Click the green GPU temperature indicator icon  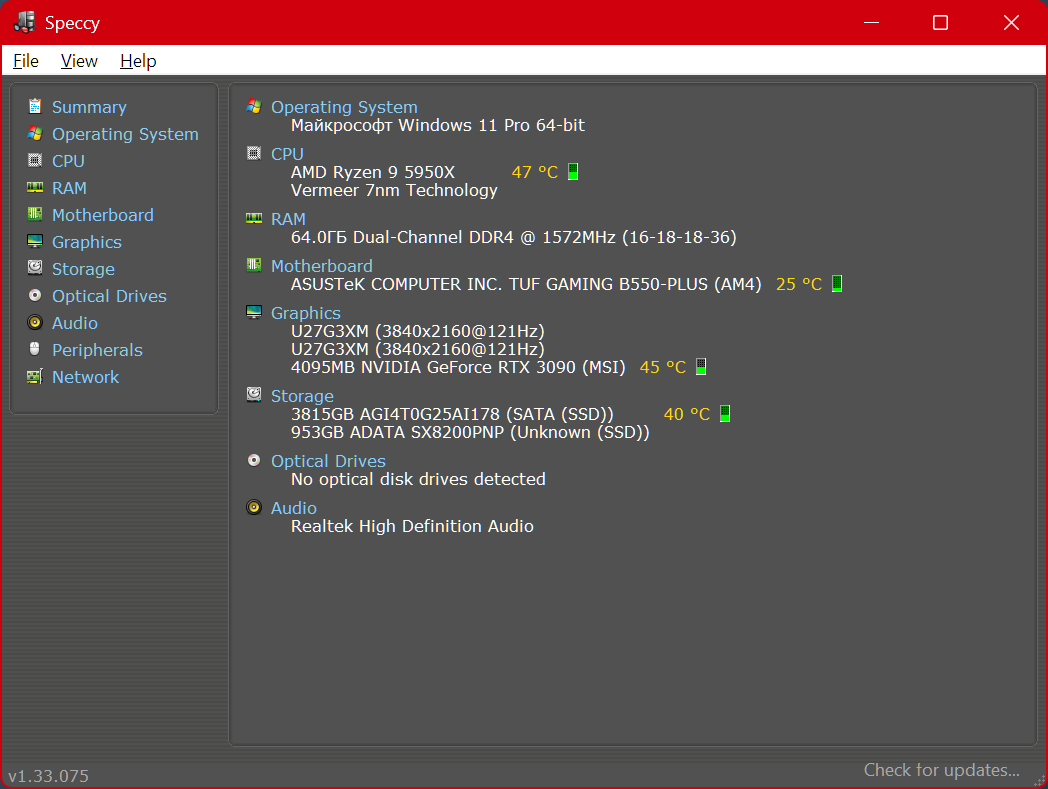701,366
